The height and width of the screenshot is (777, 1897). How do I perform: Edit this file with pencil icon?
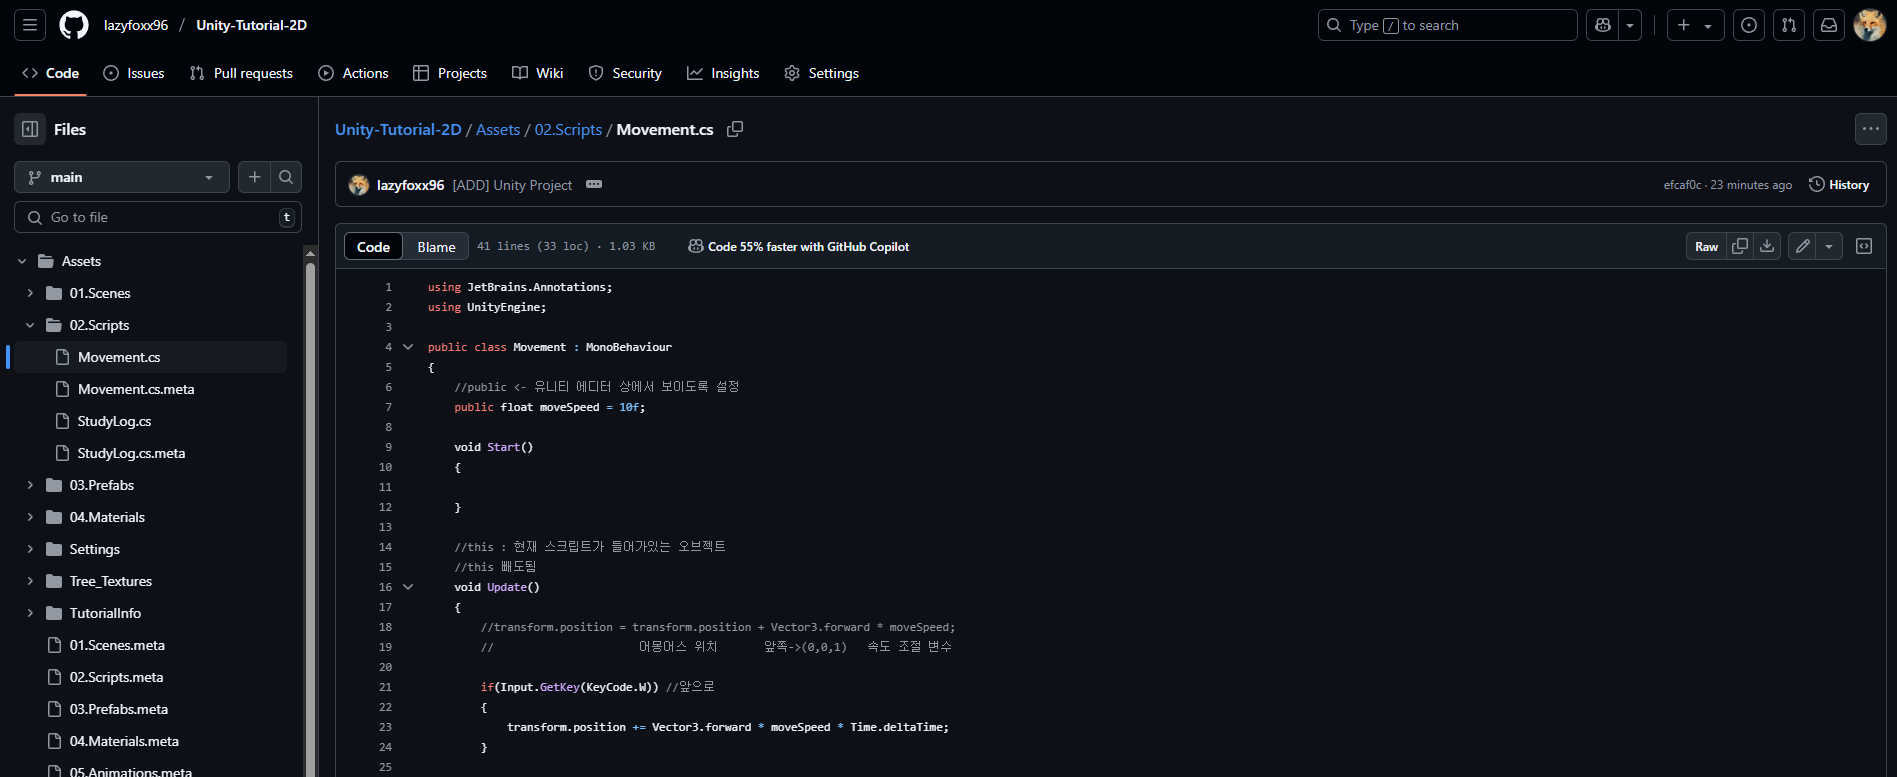[1802, 247]
